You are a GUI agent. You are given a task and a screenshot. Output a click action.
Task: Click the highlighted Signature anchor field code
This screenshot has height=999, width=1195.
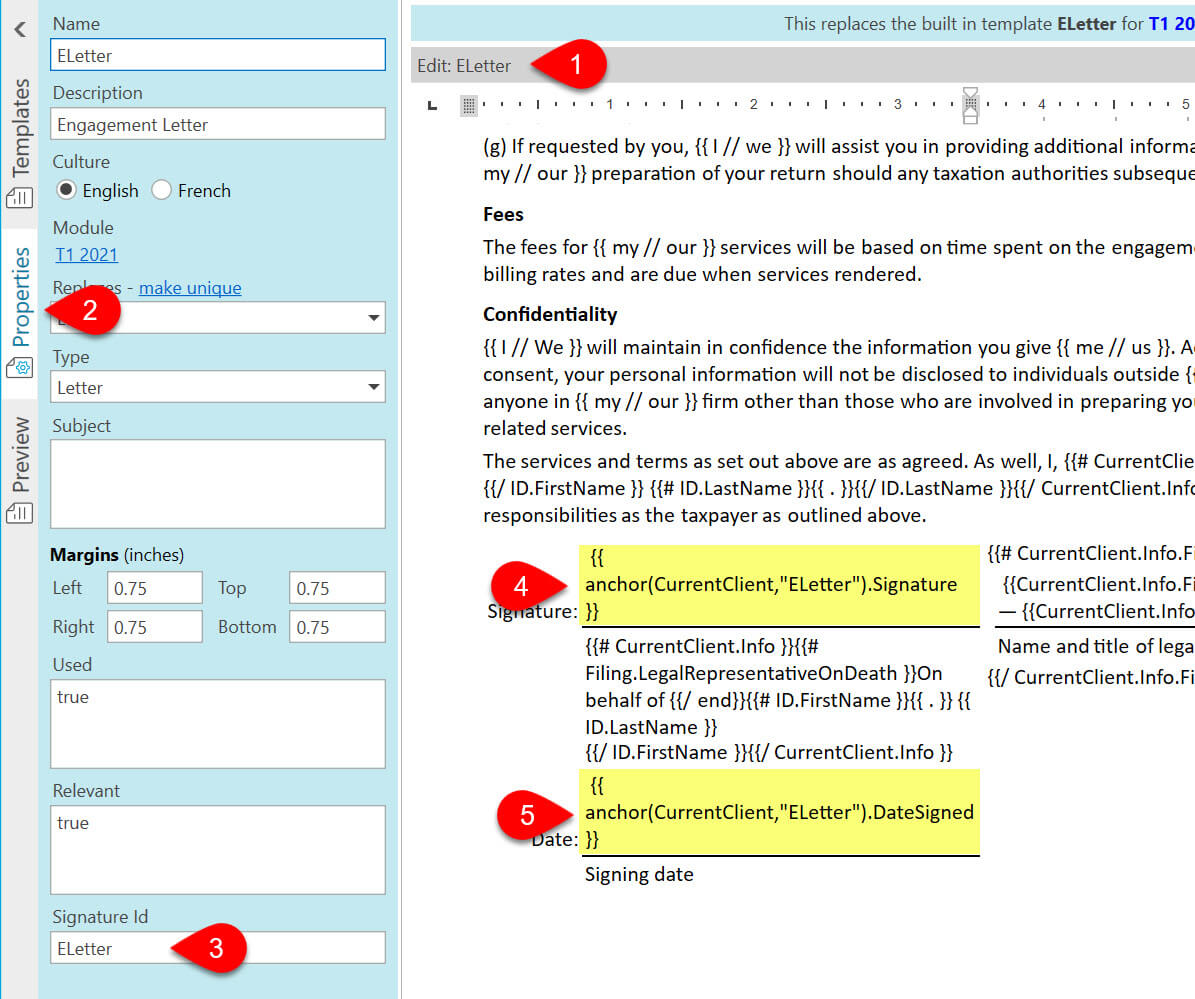tap(779, 584)
